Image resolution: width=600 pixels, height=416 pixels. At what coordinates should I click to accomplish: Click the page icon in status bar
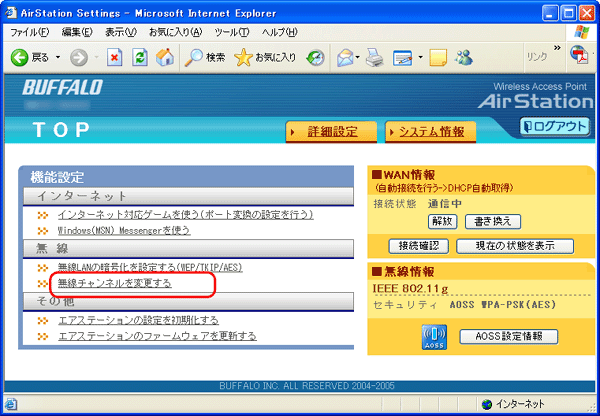point(11,404)
